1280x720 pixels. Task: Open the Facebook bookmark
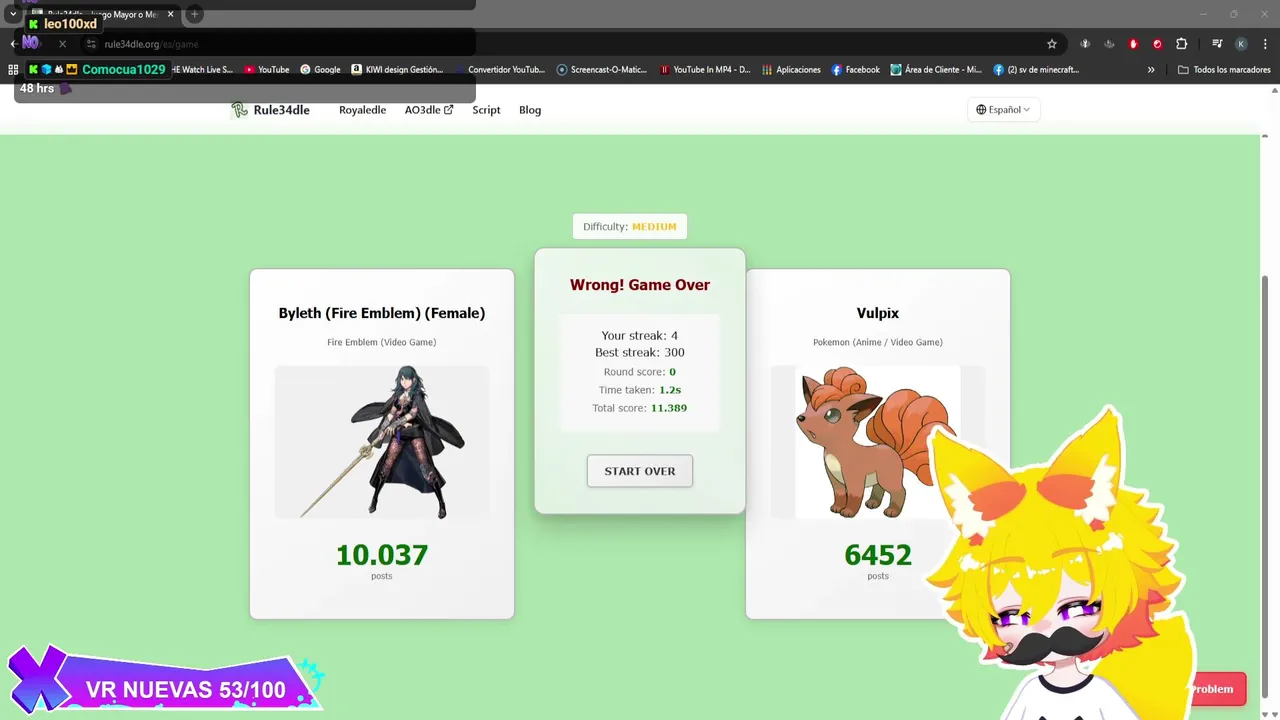(x=856, y=70)
